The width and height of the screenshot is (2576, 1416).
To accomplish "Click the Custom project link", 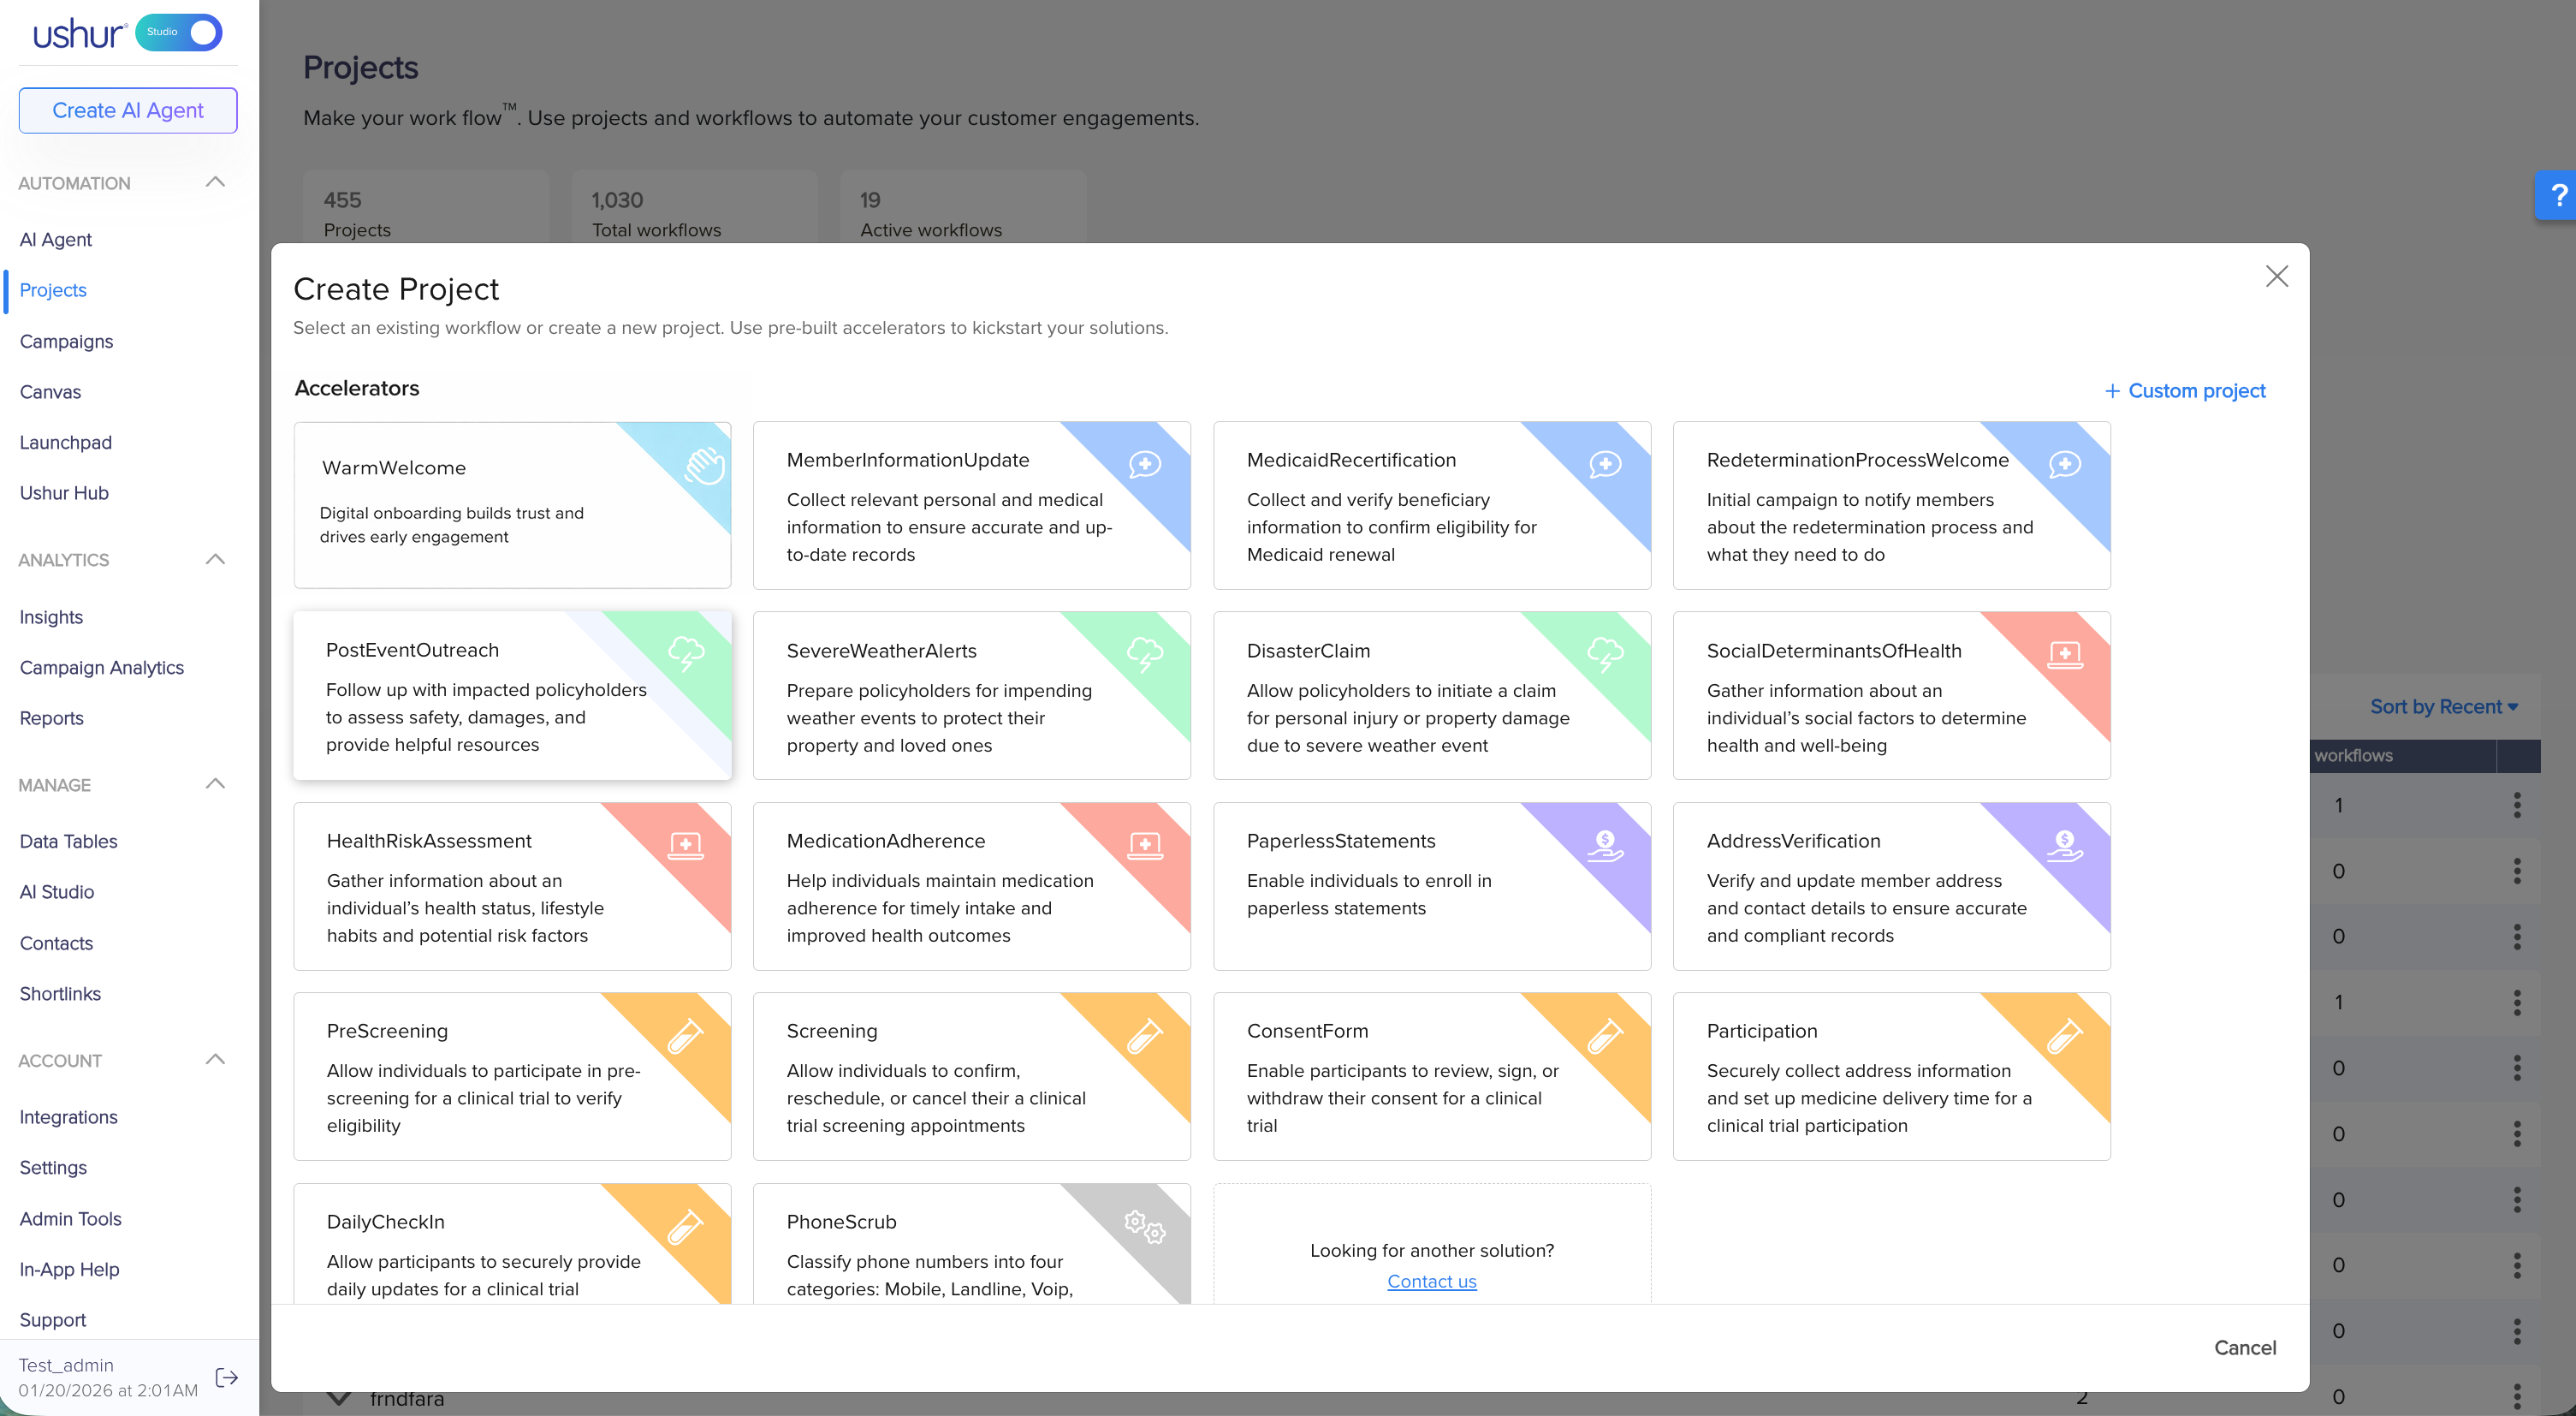I will pyautogui.click(x=2185, y=390).
